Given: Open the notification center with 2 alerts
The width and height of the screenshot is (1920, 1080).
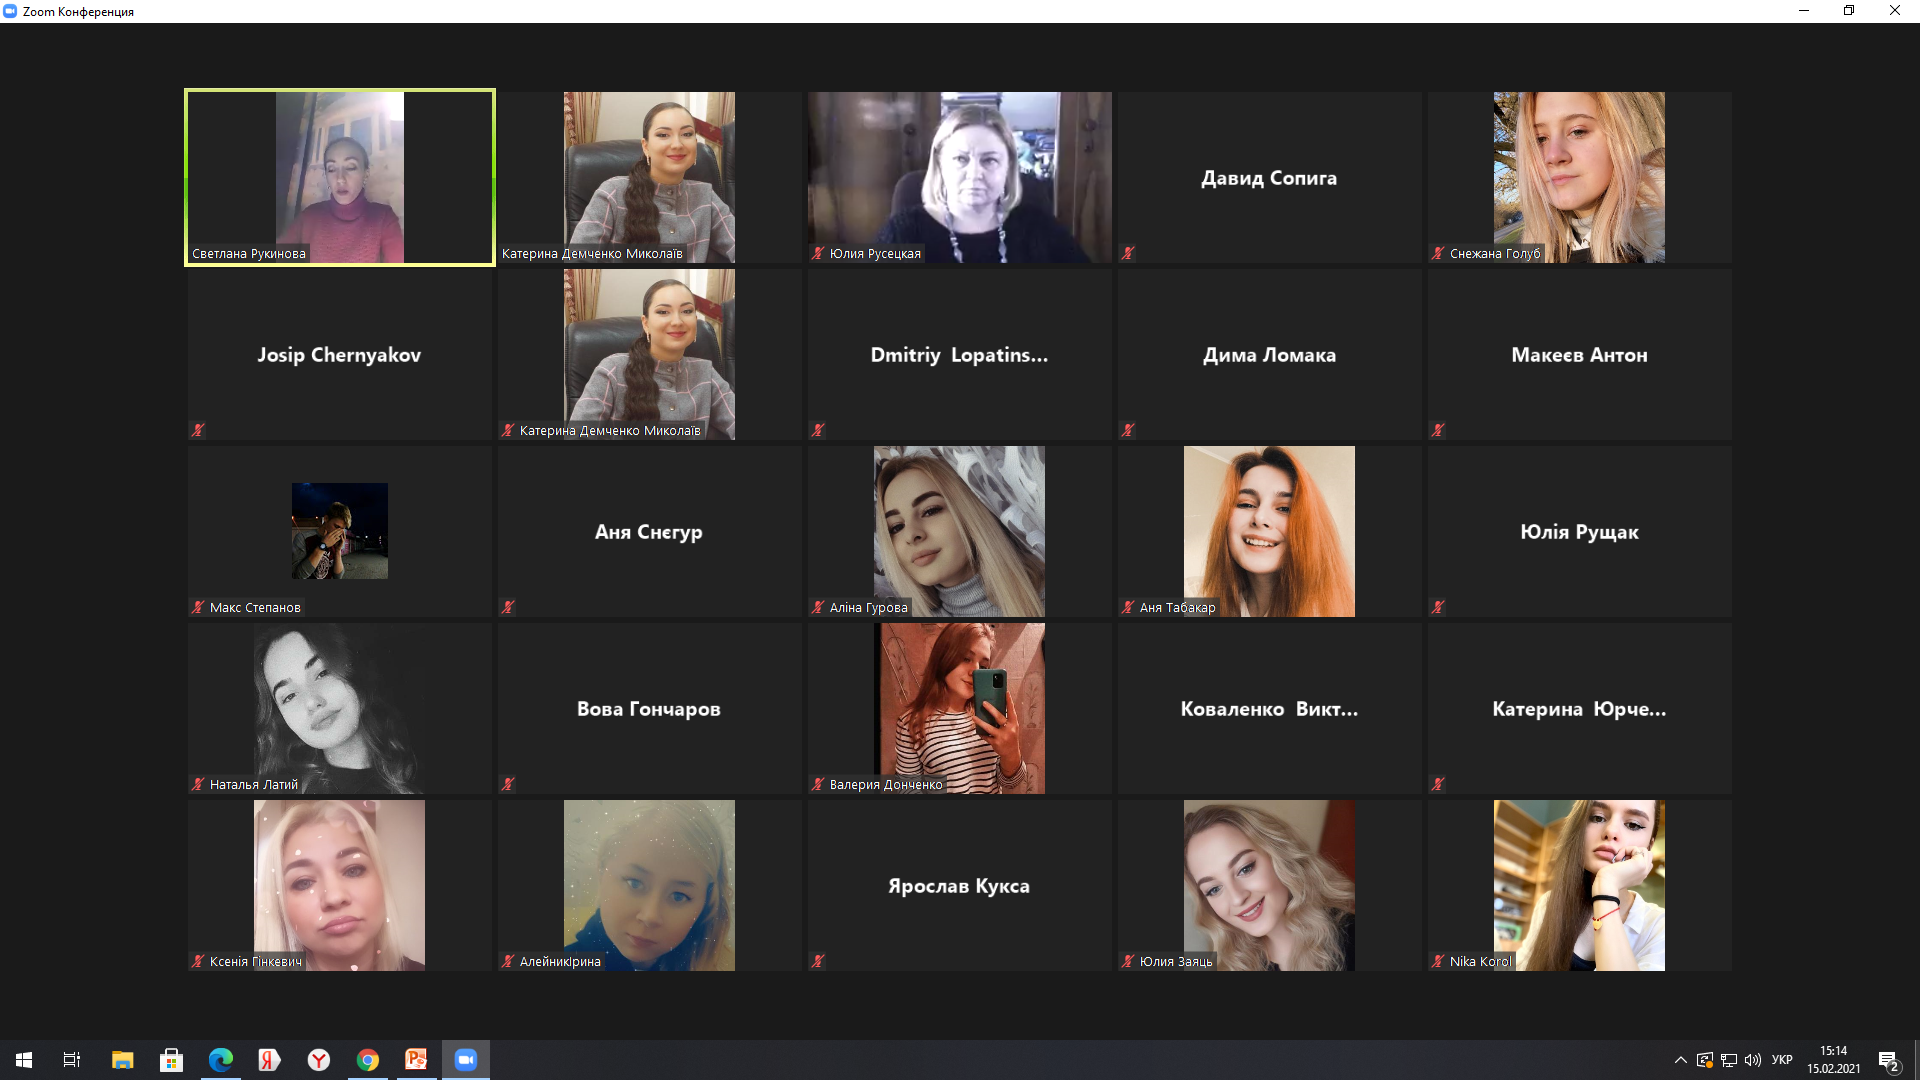Looking at the screenshot, I should point(1888,1061).
